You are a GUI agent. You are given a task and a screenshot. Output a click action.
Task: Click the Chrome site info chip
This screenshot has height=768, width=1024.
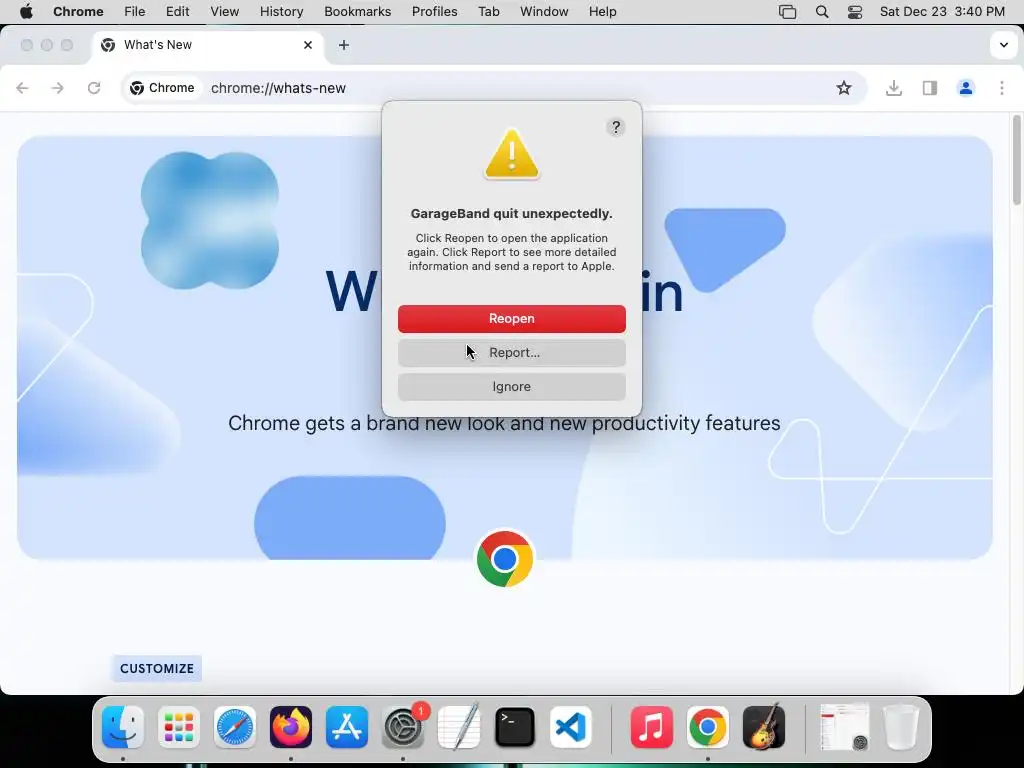click(163, 88)
